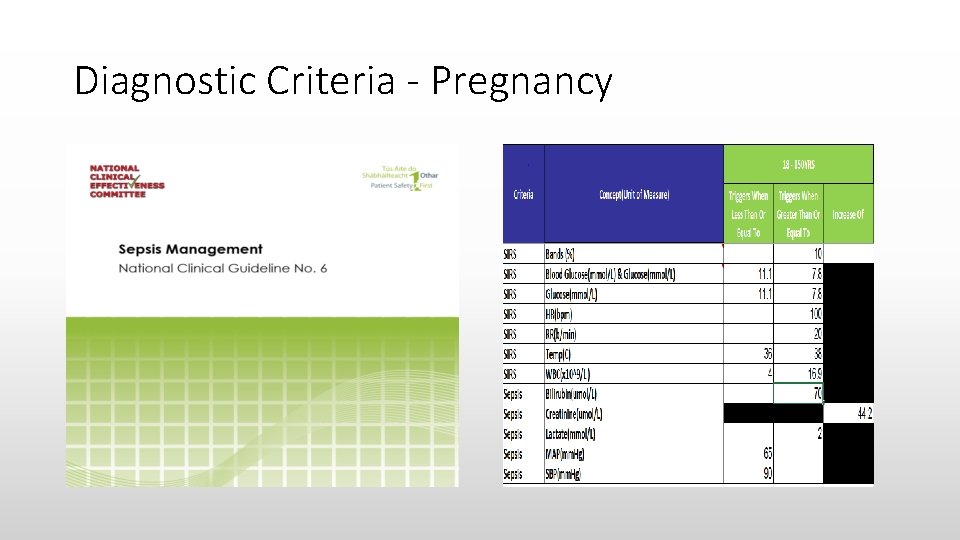Click the "SIRS" label in the Temp row
This screenshot has width=960, height=540.
(x=510, y=354)
